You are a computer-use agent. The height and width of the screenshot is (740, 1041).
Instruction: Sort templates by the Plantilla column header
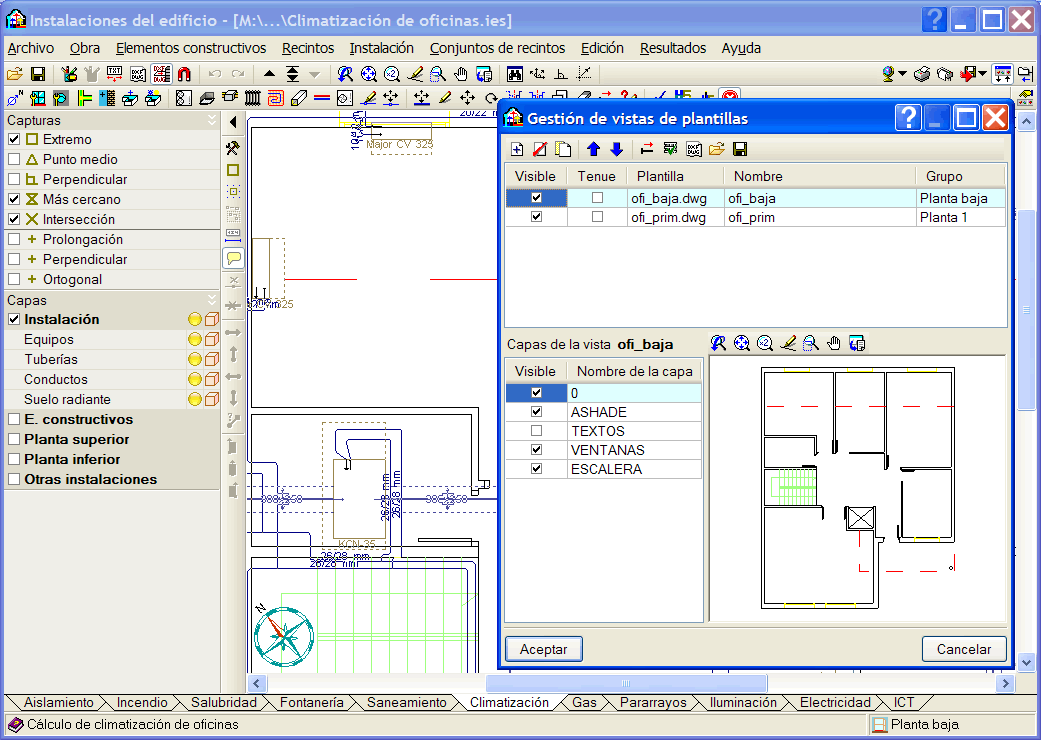coord(677,177)
